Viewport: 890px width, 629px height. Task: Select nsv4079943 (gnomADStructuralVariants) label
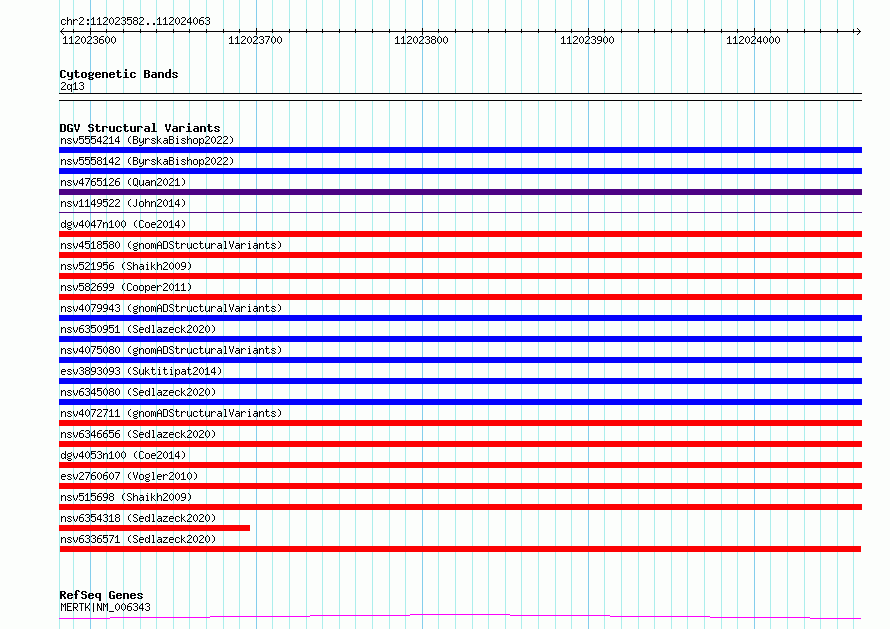171,308
